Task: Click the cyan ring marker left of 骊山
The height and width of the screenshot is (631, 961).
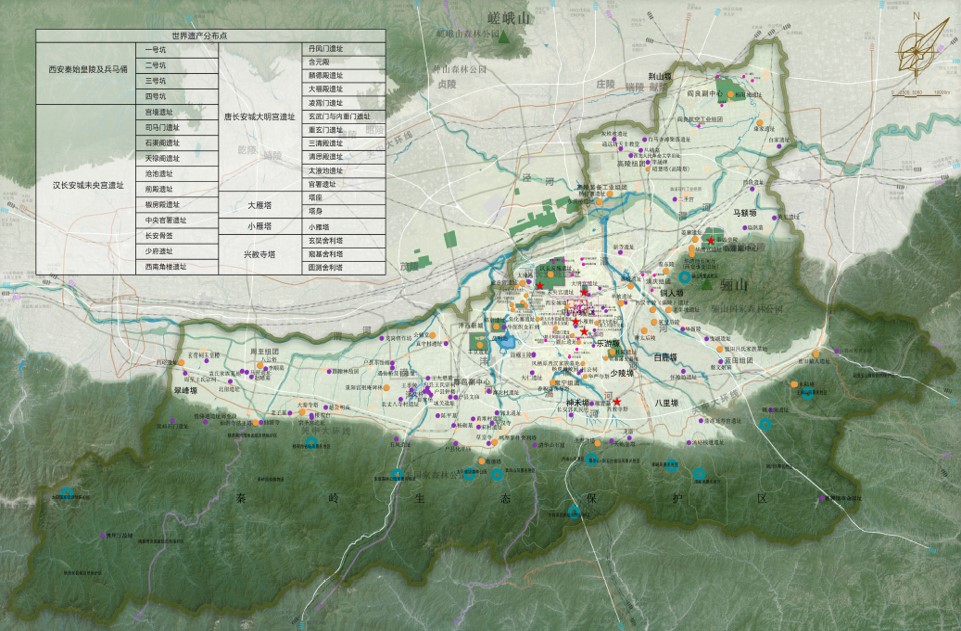Action: tap(684, 277)
